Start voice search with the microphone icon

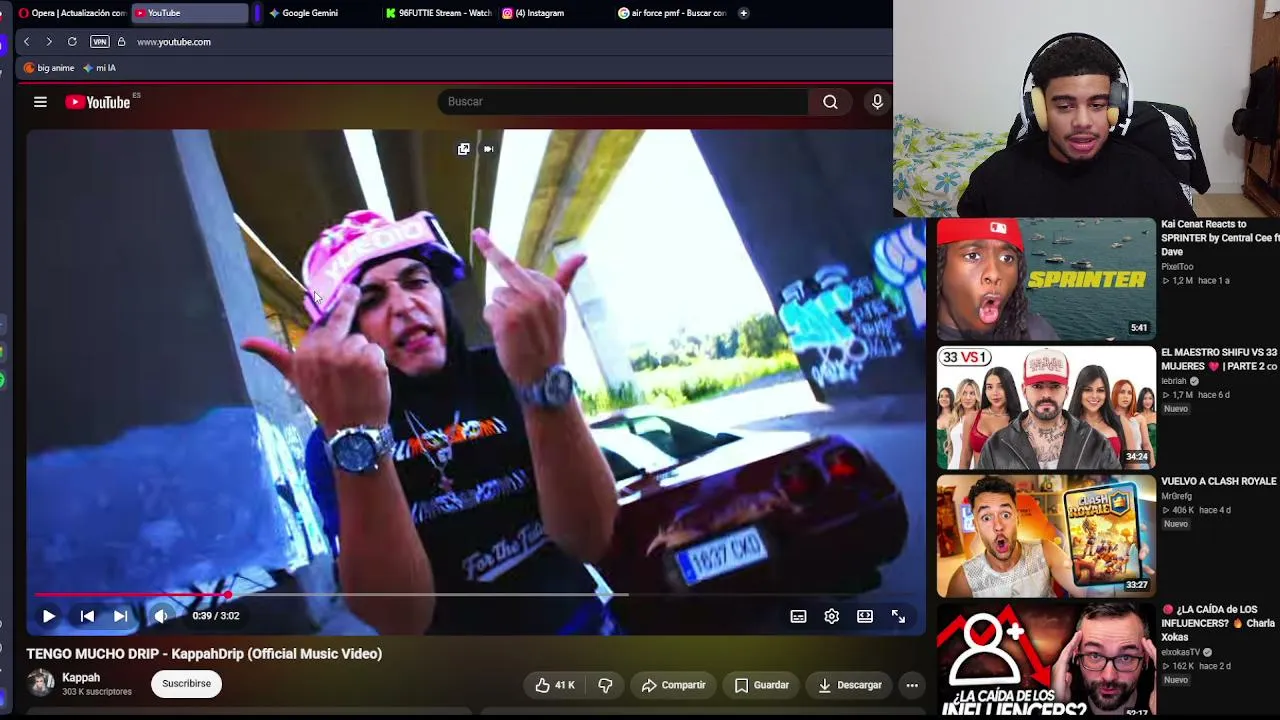point(877,102)
